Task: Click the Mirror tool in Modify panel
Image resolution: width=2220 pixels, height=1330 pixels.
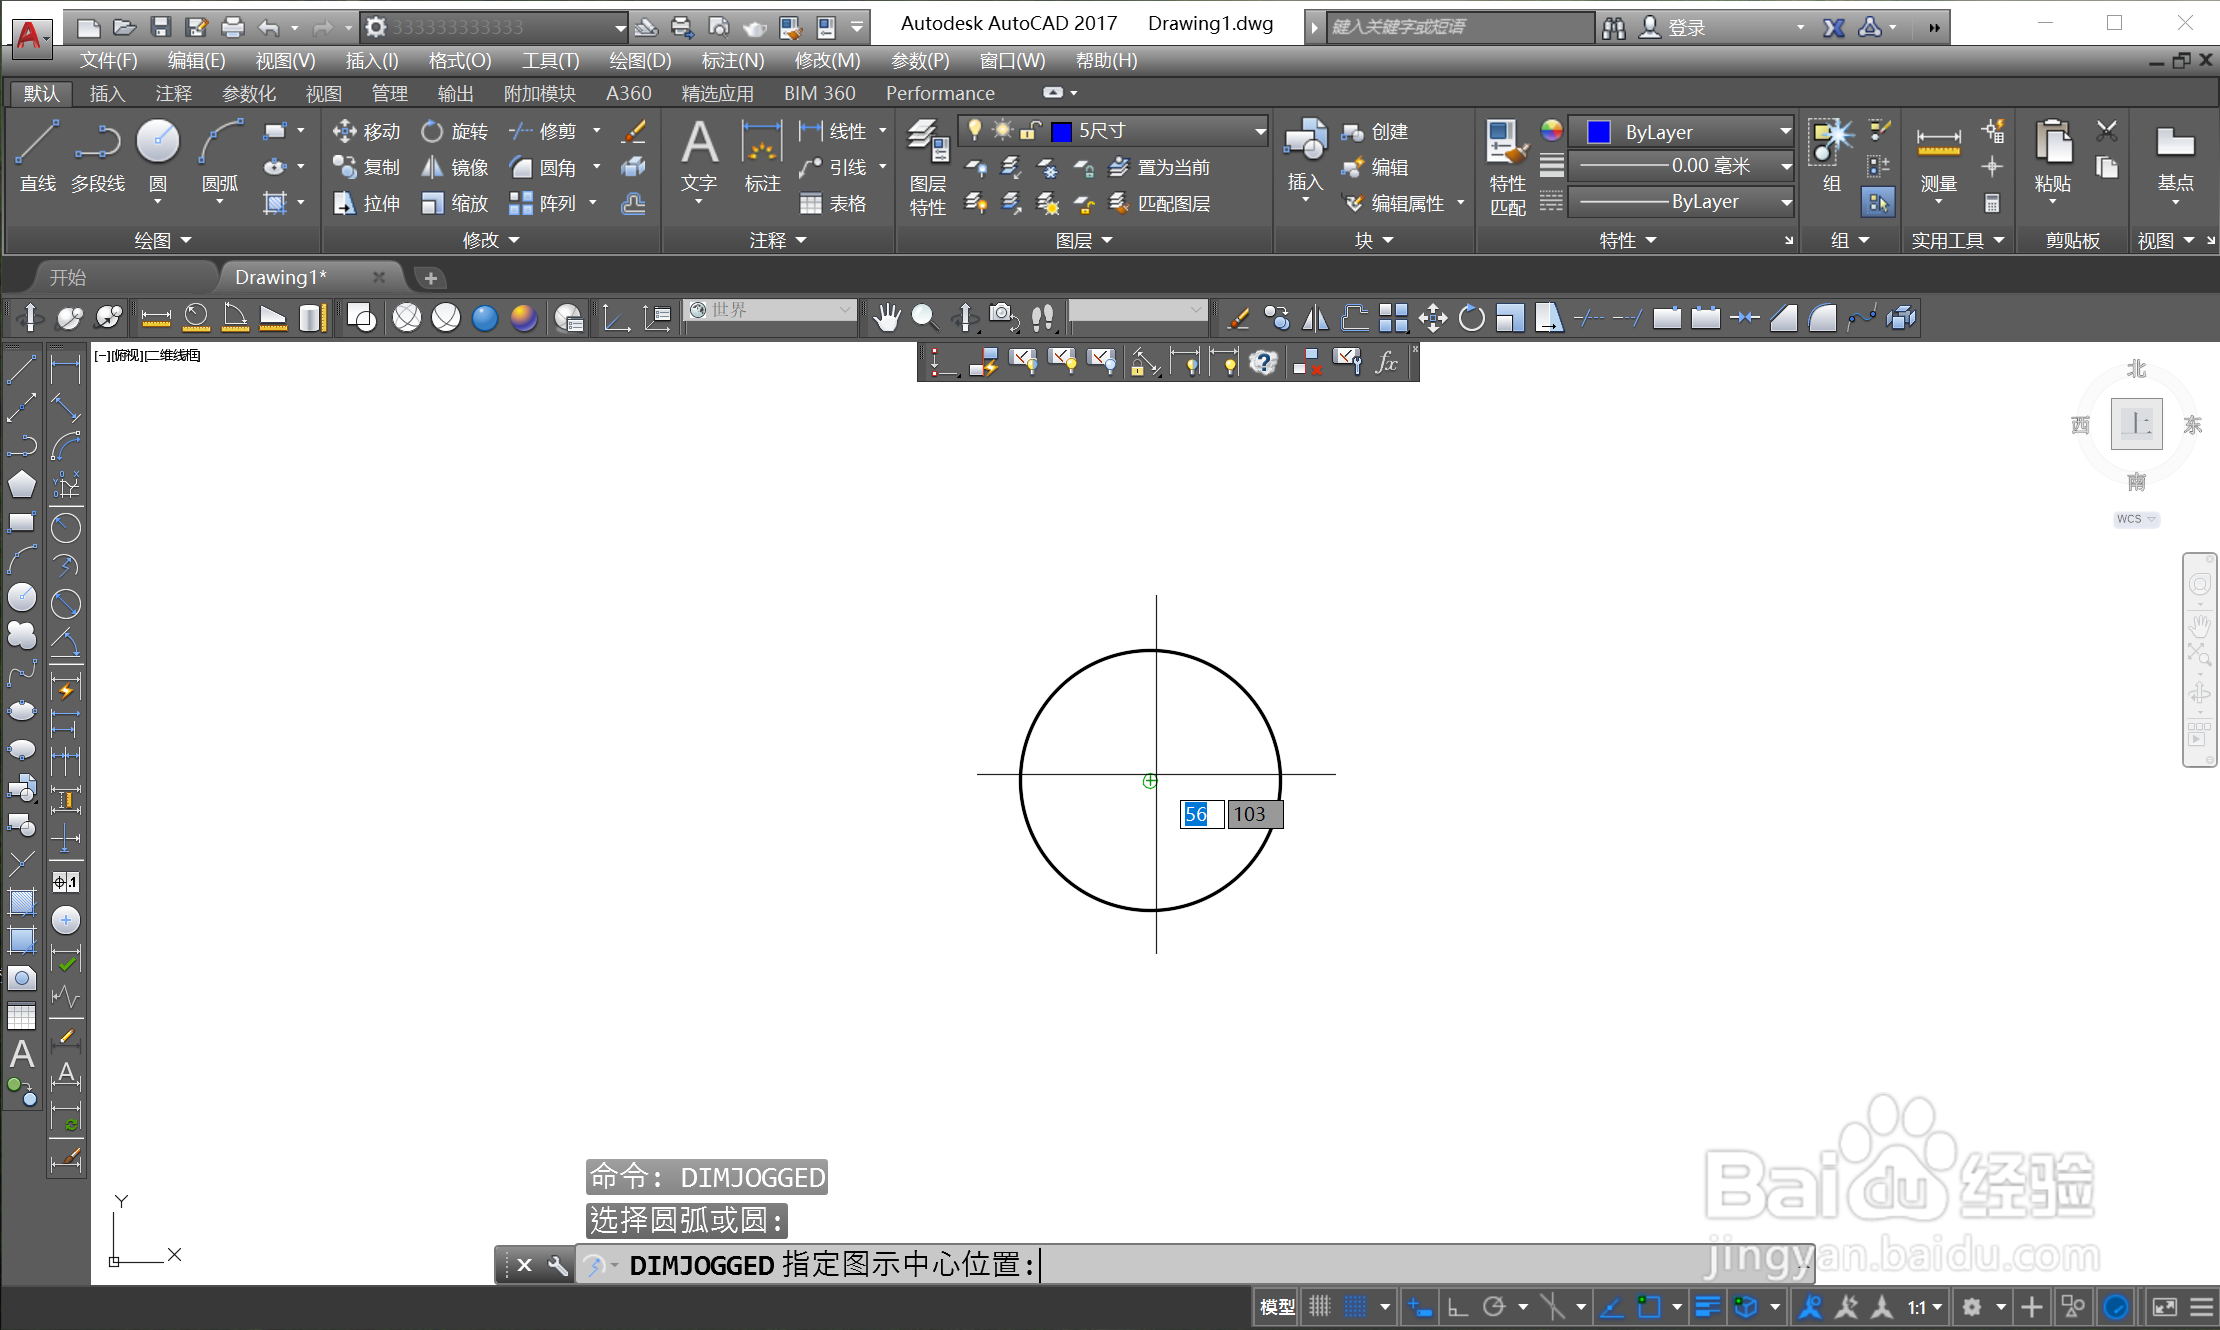Action: [x=455, y=167]
